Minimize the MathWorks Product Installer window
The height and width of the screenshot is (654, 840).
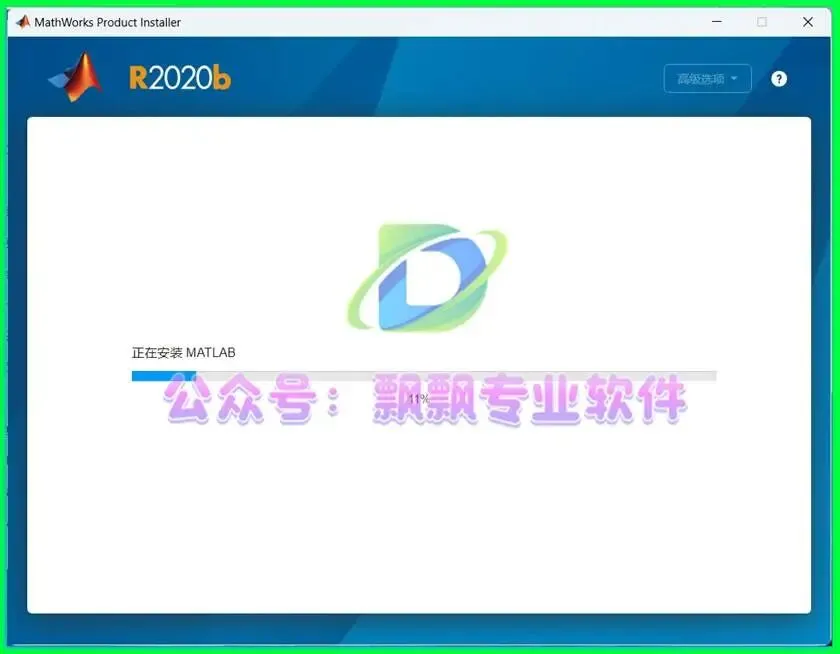pos(717,22)
